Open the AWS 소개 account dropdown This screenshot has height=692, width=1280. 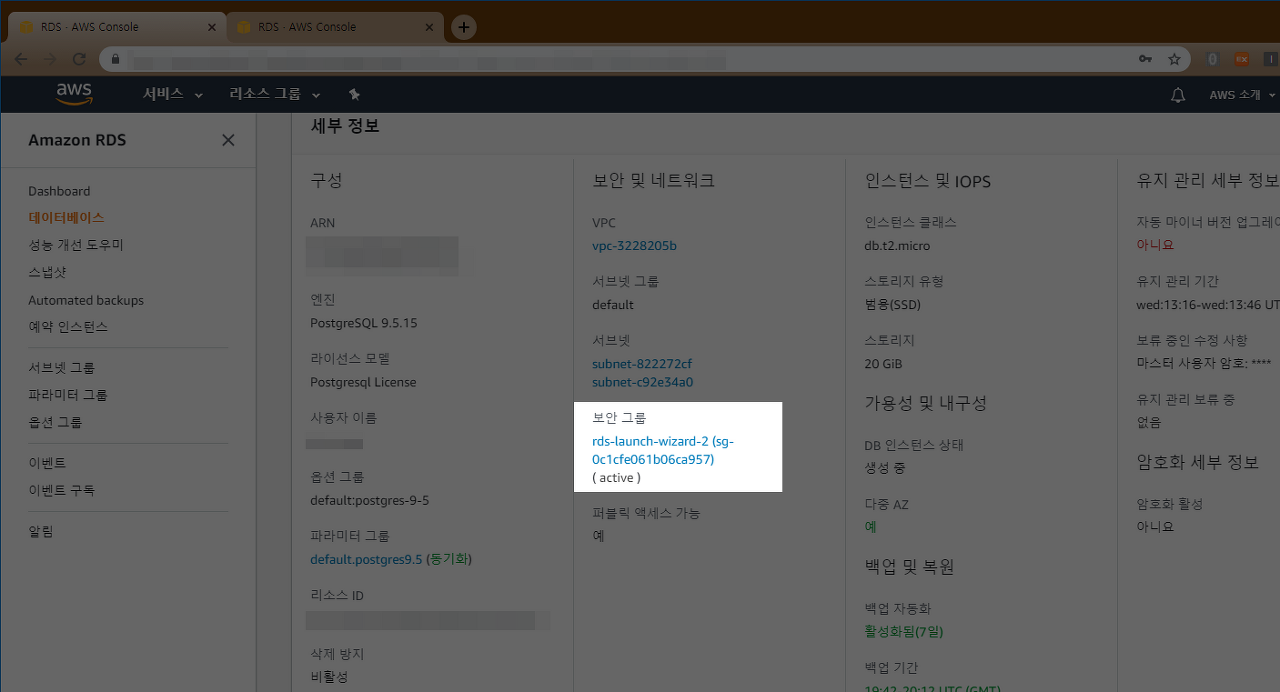coord(1242,95)
